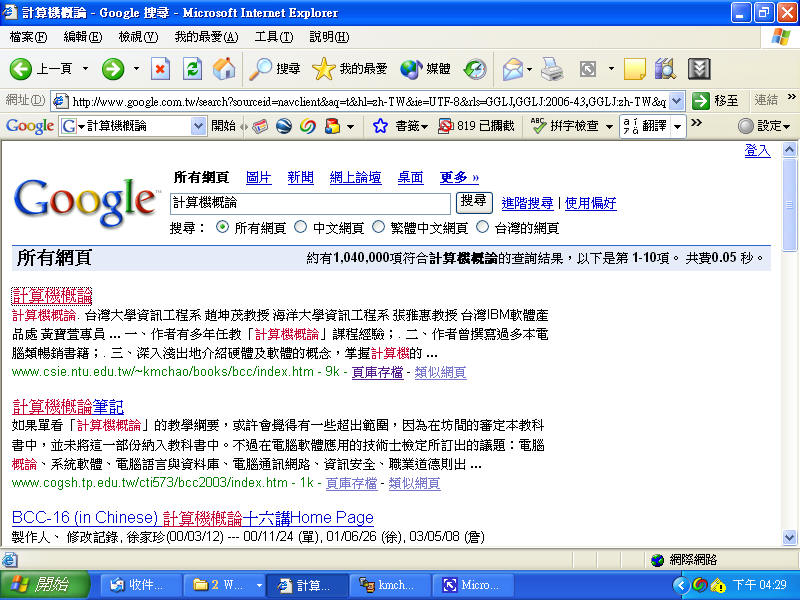
Task: Open the Mail envelope icon
Action: 513,69
